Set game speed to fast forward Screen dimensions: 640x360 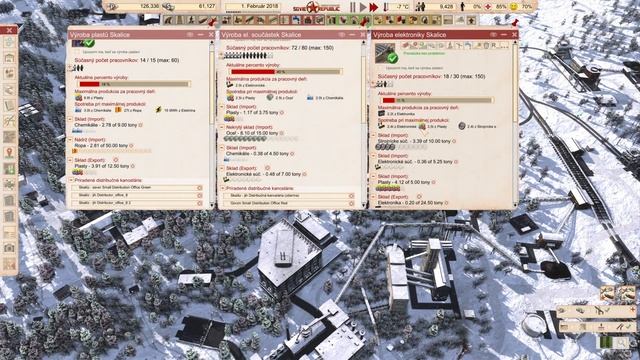click(x=373, y=7)
